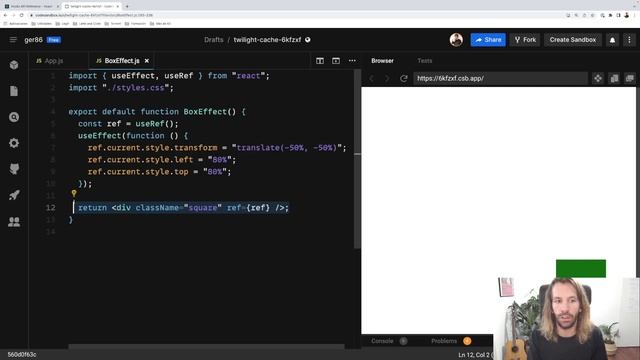Go back in preview browser
The image size is (640, 360).
pyautogui.click(x=371, y=78)
